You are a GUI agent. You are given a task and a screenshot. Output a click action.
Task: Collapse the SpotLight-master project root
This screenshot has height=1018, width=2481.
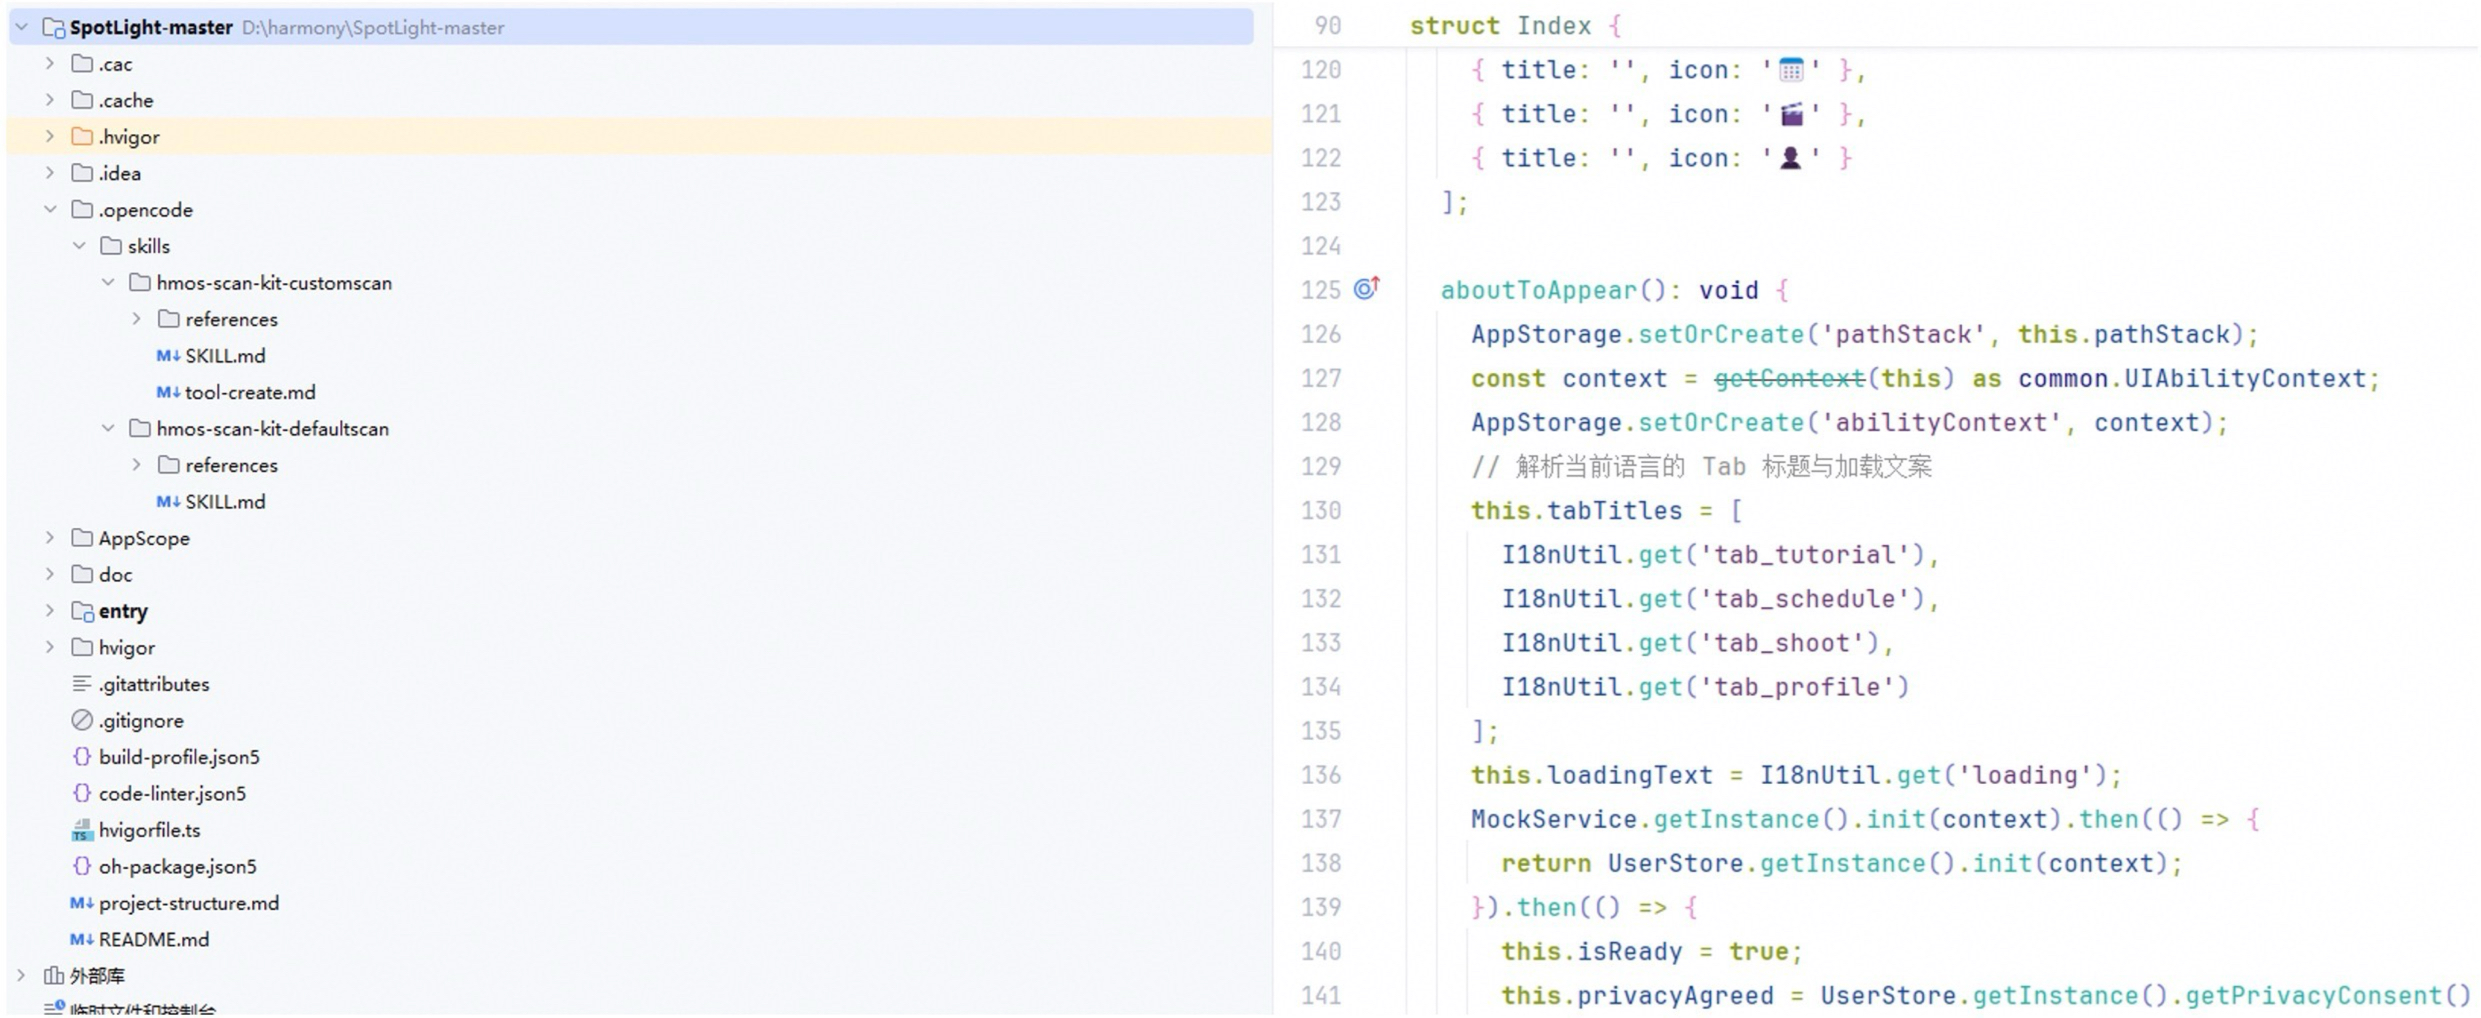[x=22, y=27]
